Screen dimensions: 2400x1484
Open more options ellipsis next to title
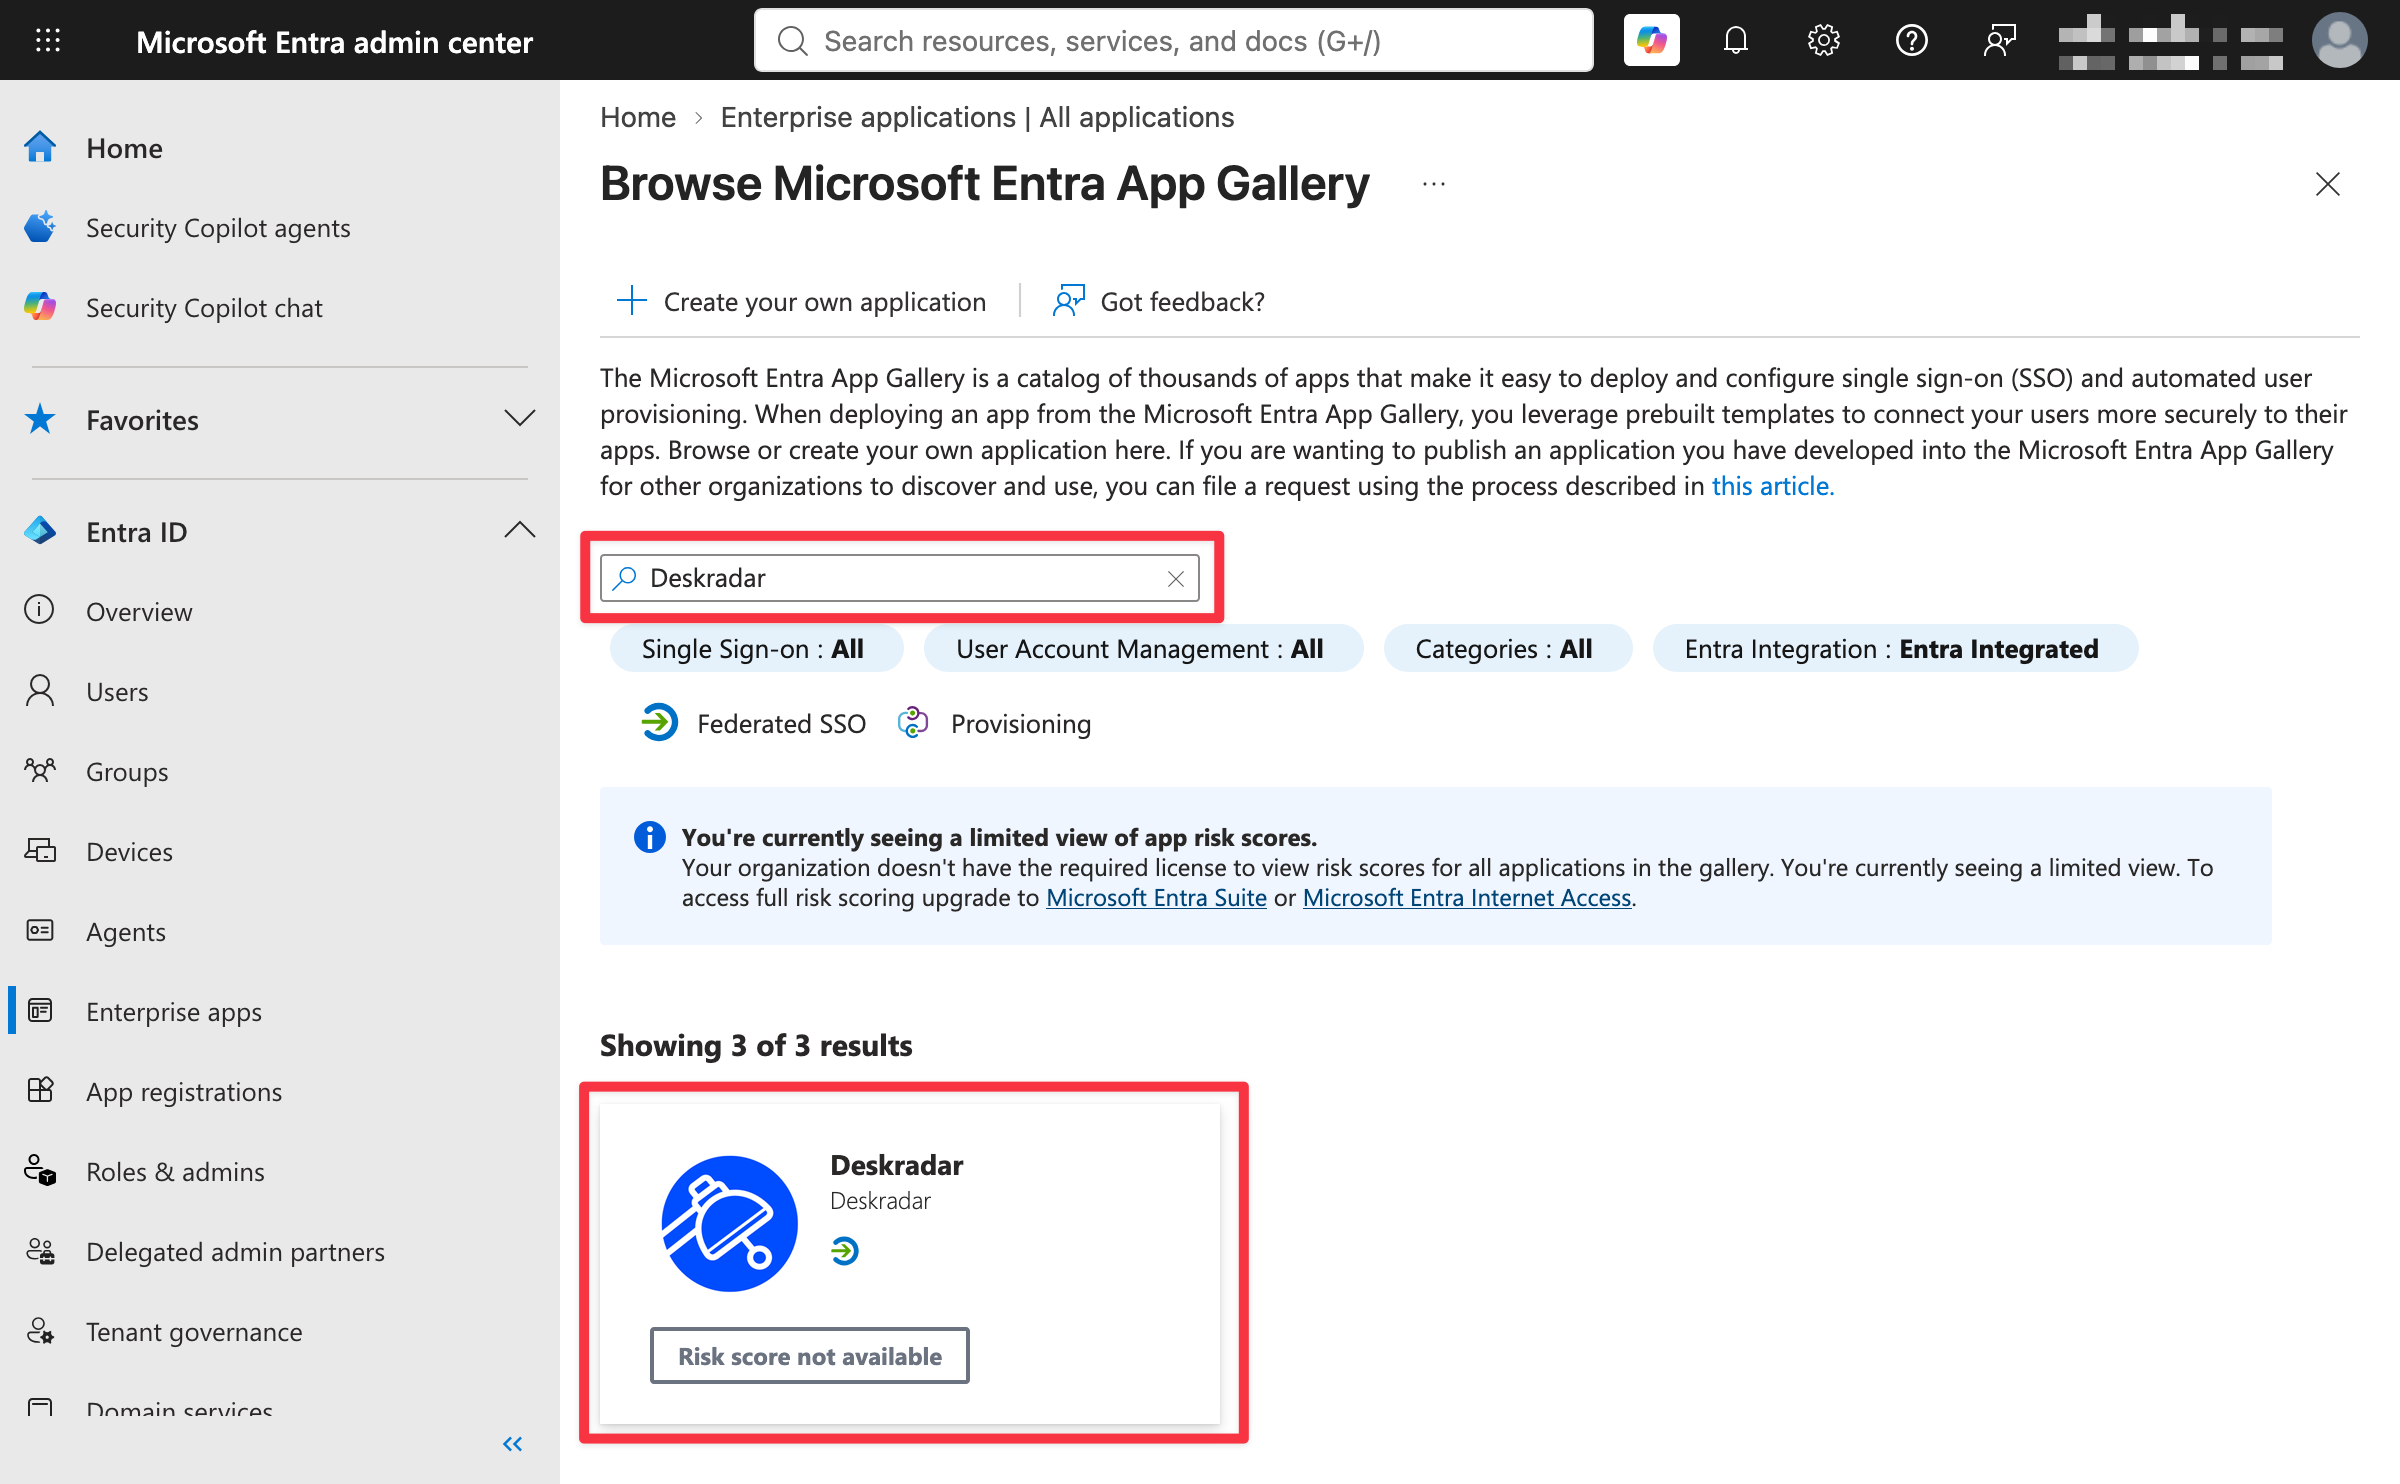(x=1434, y=184)
